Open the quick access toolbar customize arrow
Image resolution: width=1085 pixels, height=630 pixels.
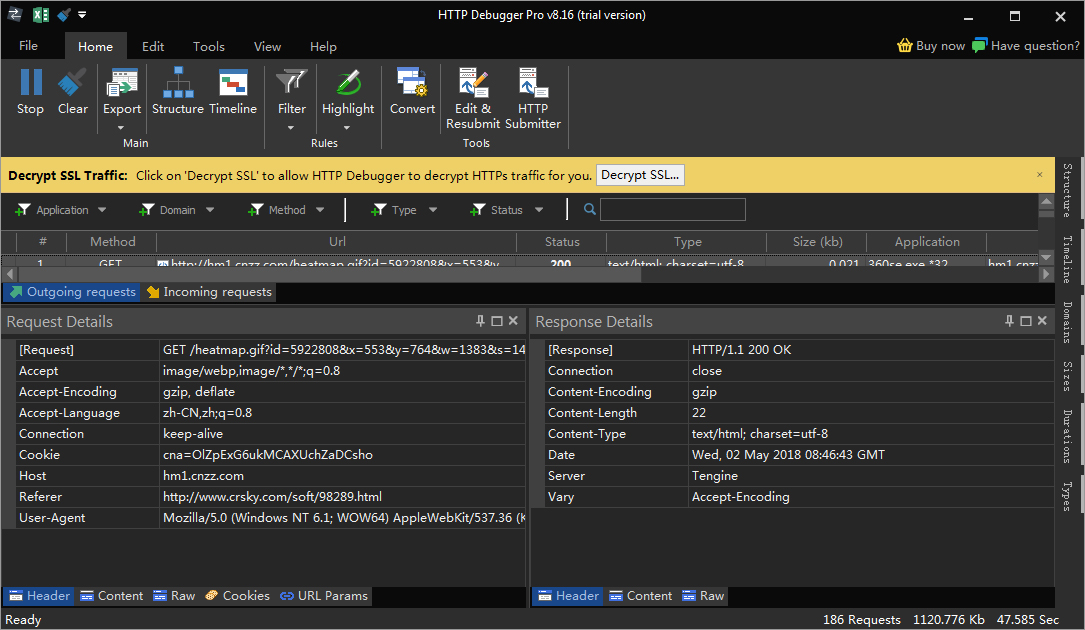coord(82,15)
